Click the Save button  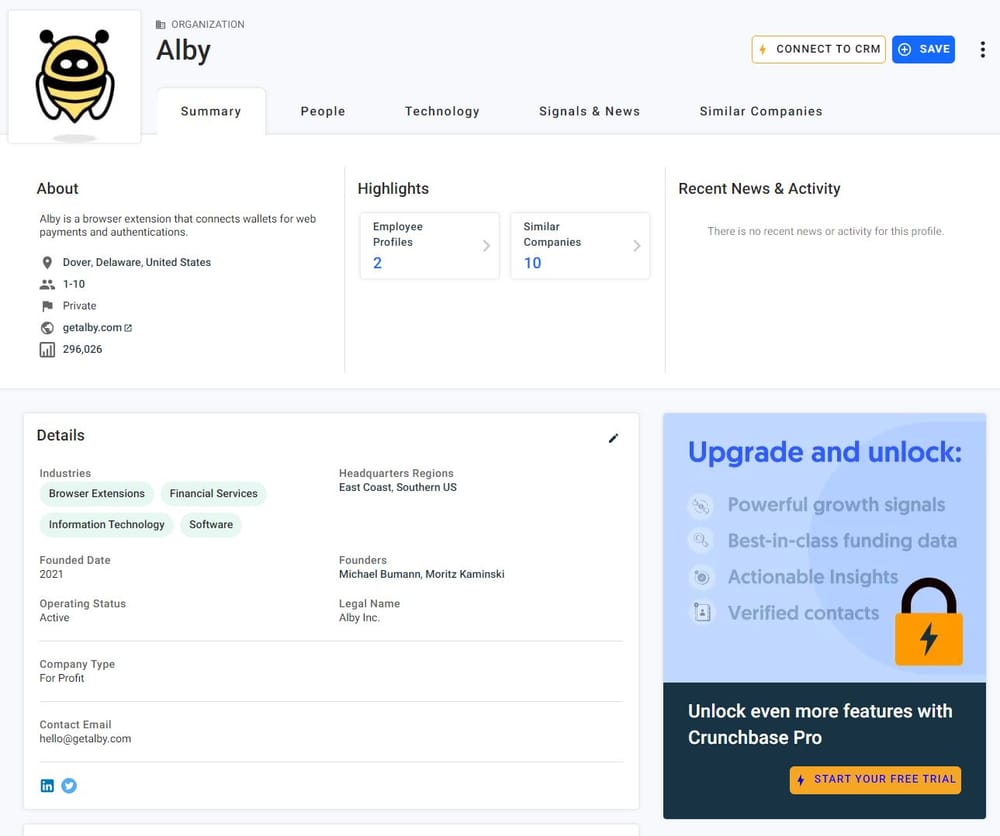tap(922, 48)
